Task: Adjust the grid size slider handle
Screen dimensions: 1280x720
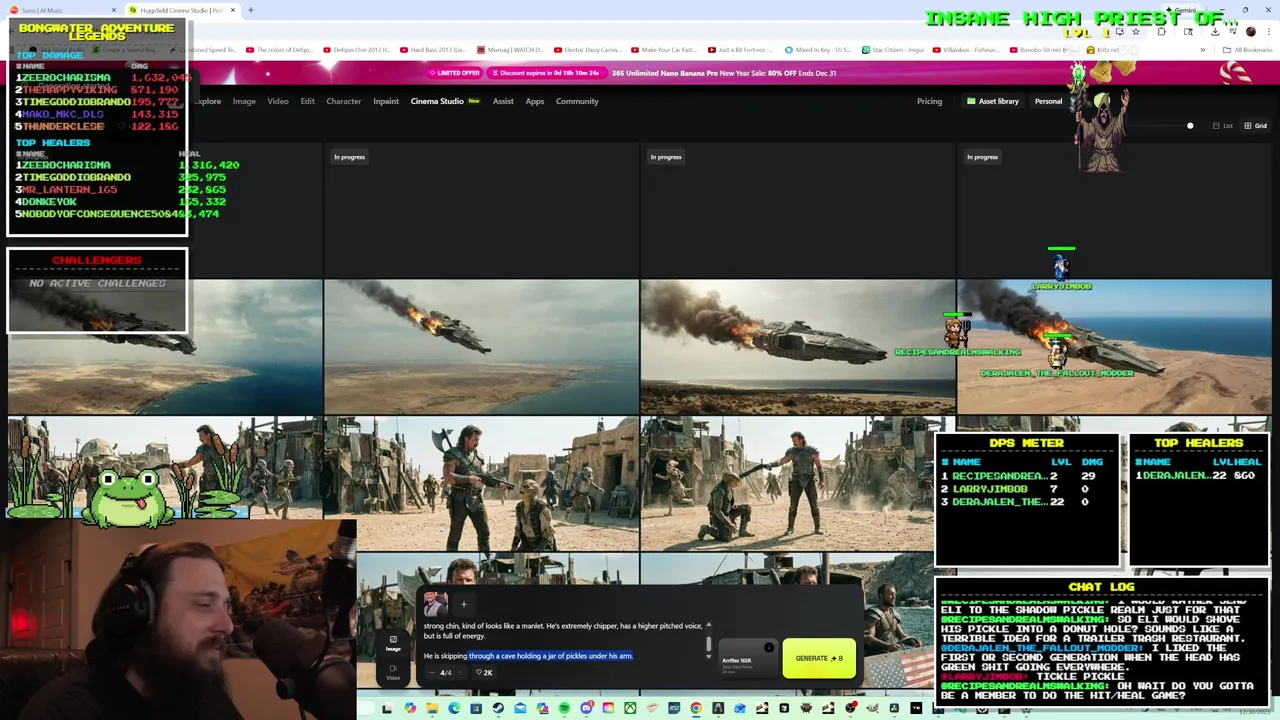Action: click(1190, 126)
